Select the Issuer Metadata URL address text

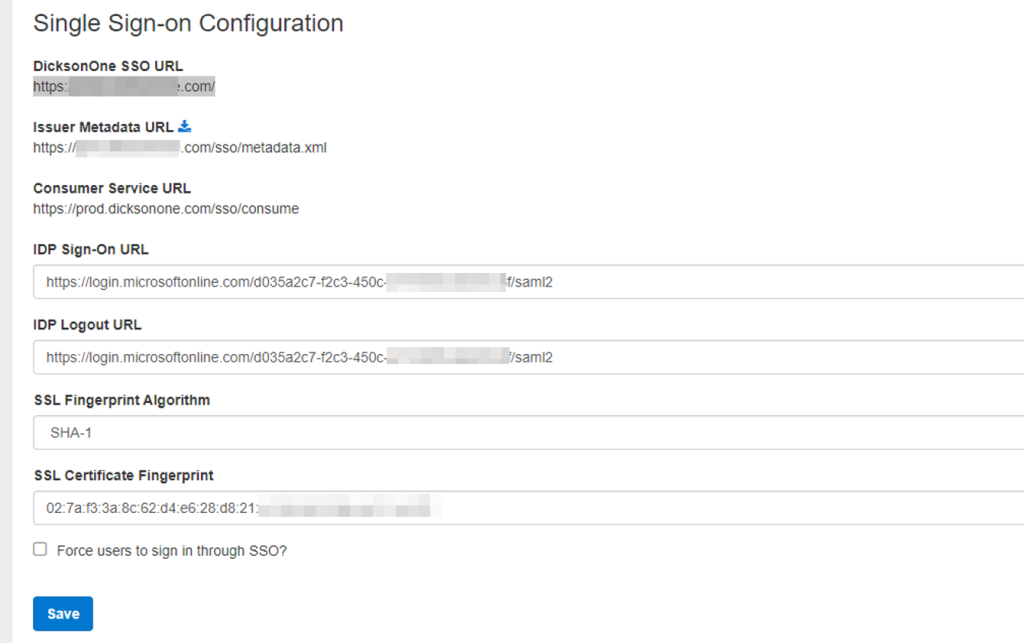click(x=180, y=148)
